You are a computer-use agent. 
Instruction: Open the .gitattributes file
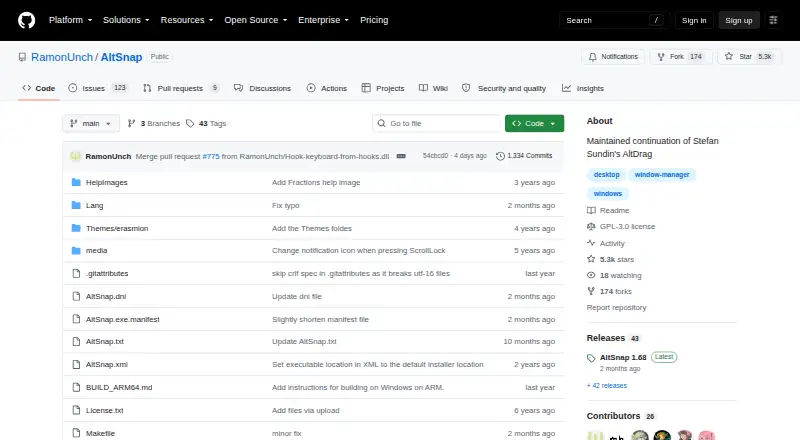(107, 274)
